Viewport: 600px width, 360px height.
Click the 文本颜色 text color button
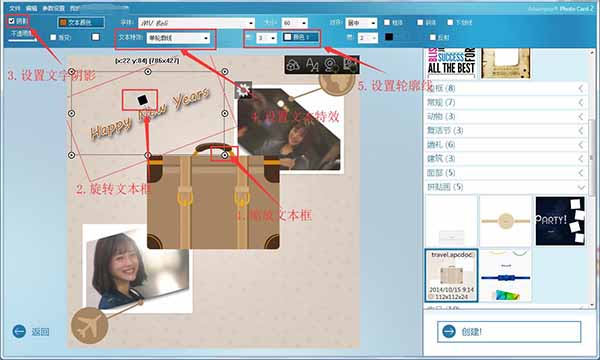tap(81, 23)
